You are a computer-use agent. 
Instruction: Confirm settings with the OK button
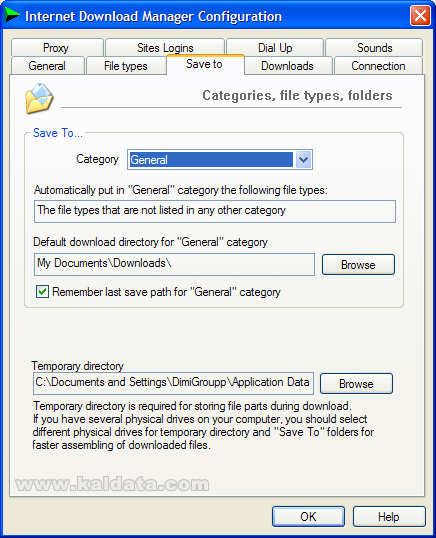[x=308, y=516]
